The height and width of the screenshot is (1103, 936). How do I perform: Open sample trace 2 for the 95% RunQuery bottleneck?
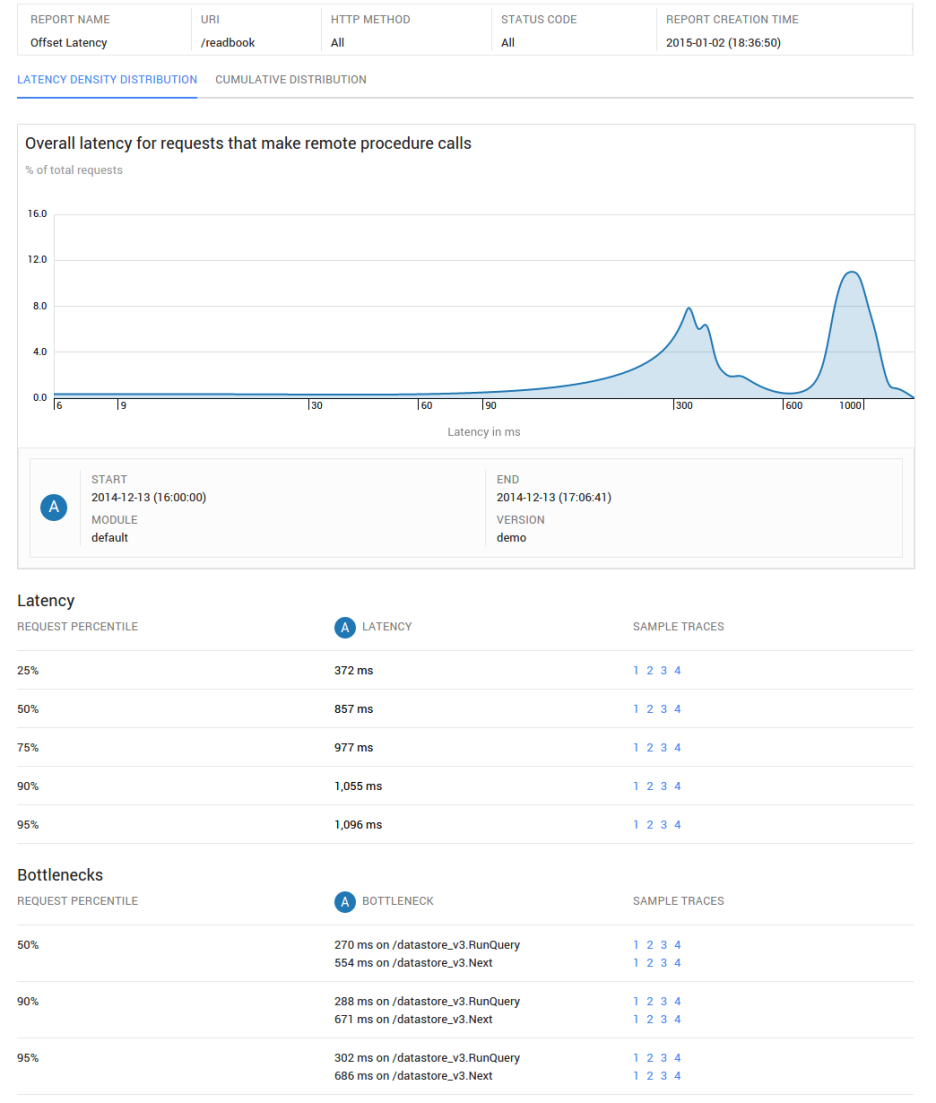click(x=650, y=1057)
